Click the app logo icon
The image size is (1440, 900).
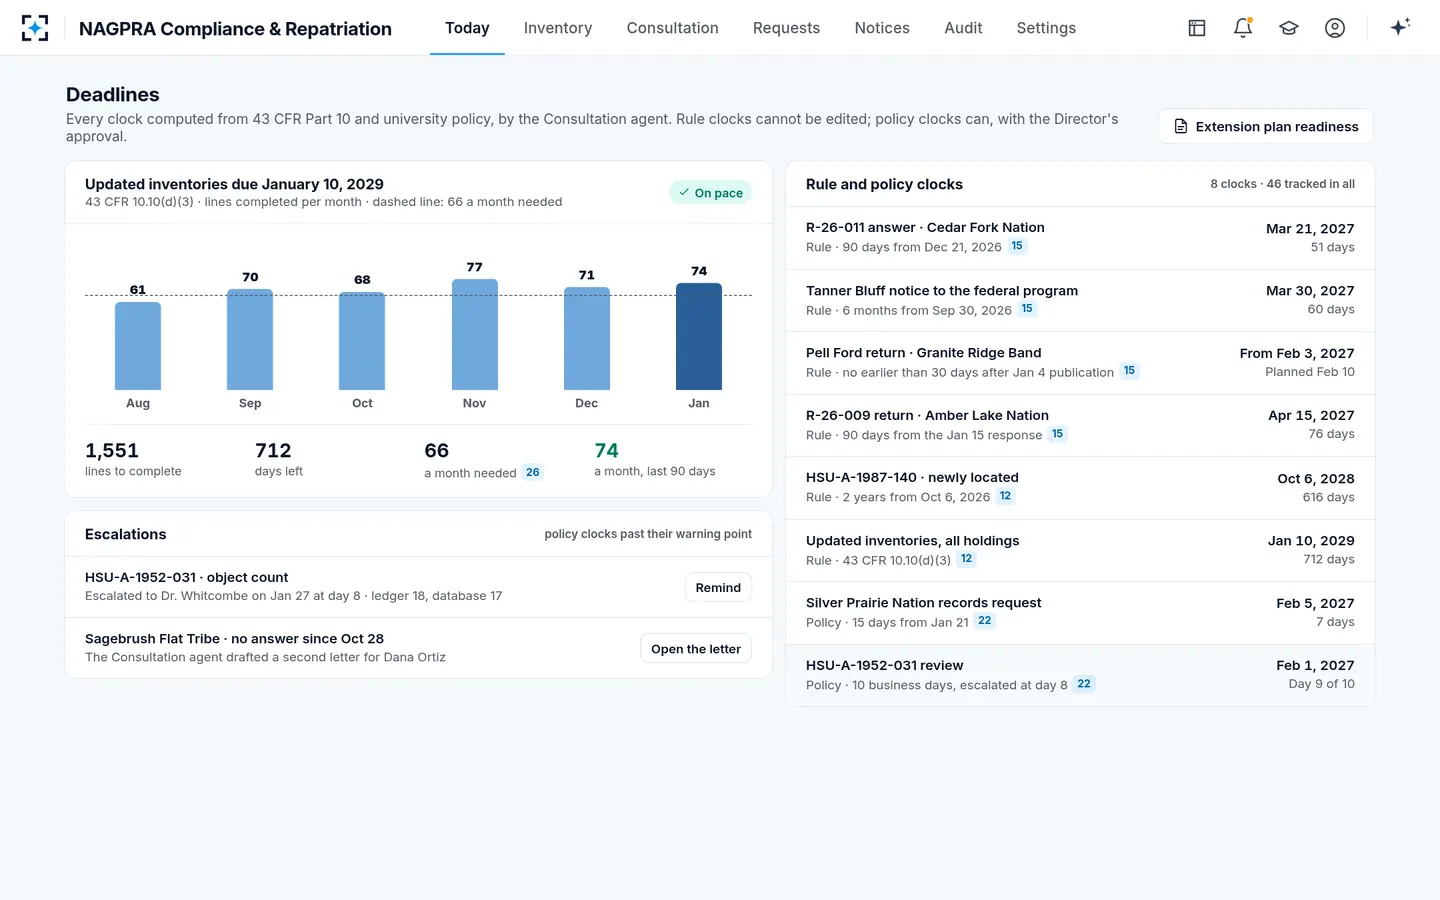(x=35, y=28)
